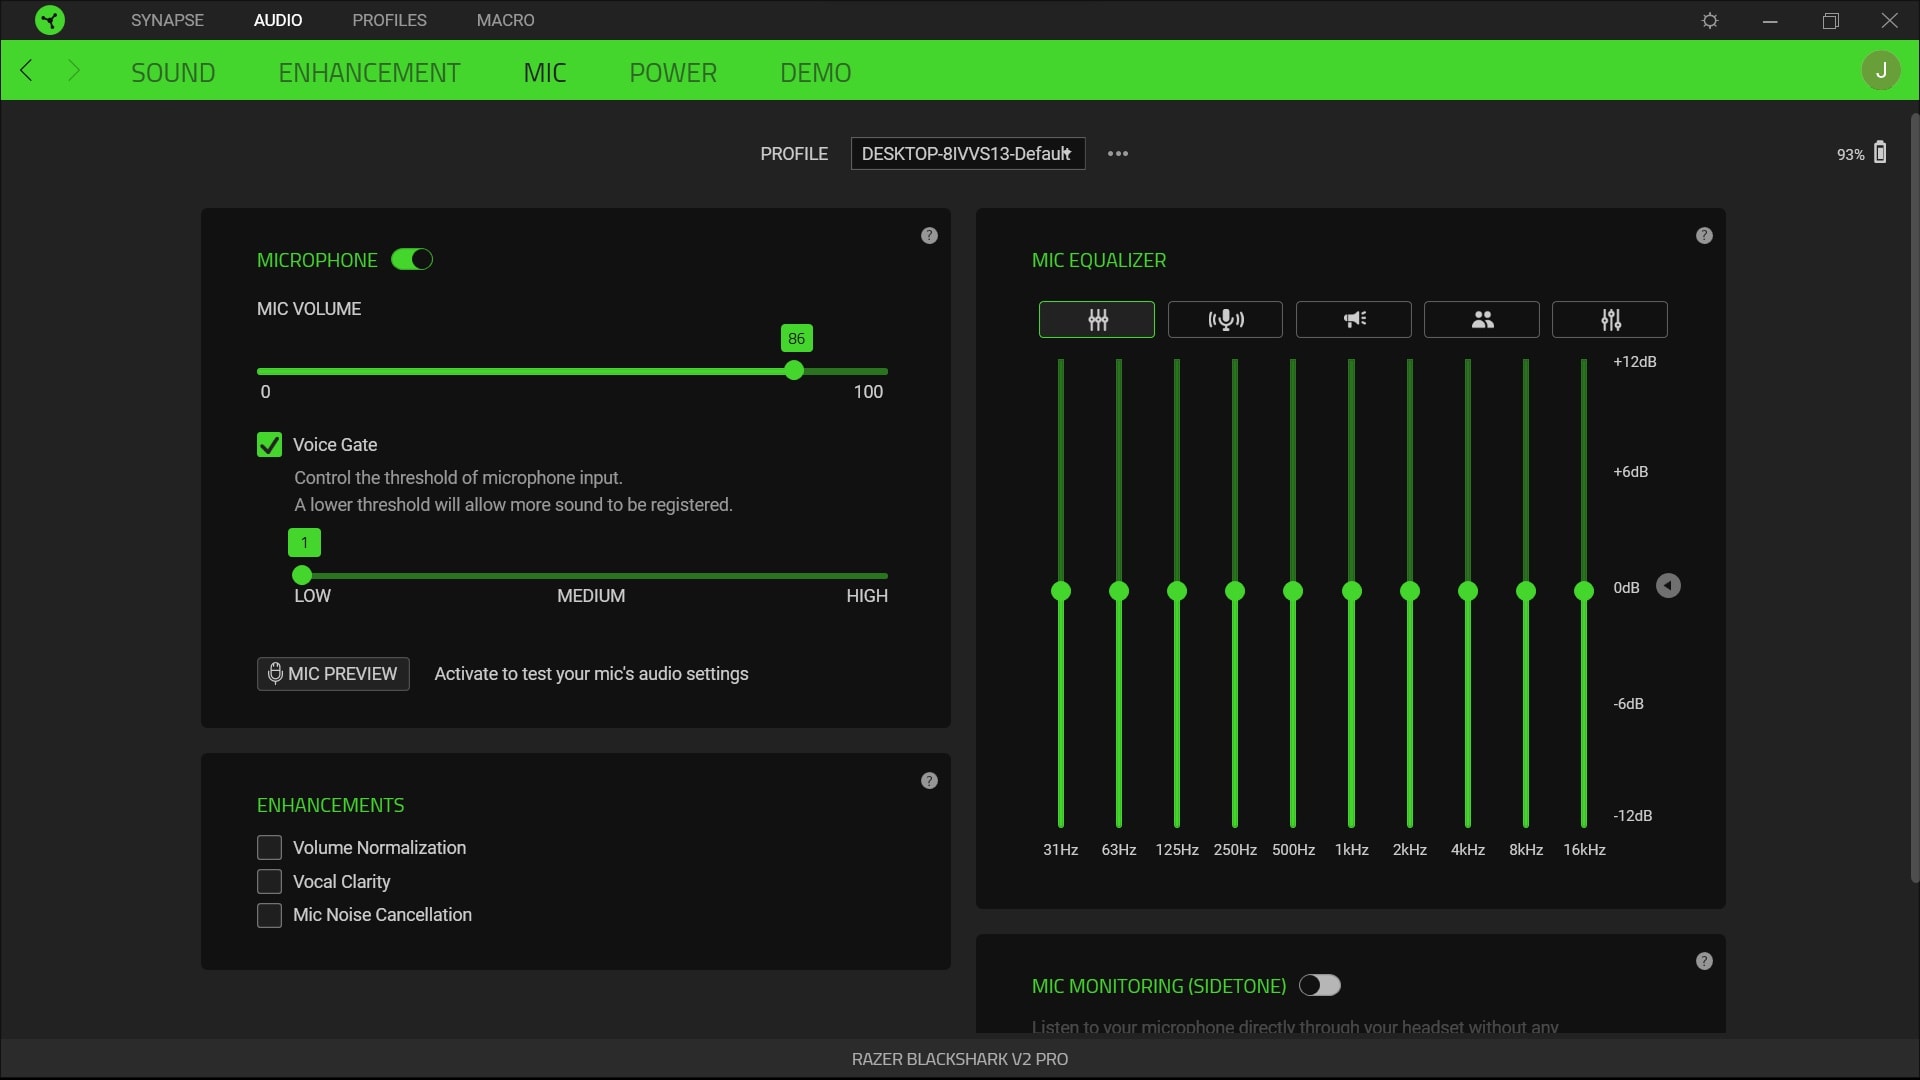Viewport: 1920px width, 1080px height.
Task: Click the 1kHz equalizer slider handle
Action: (1352, 591)
